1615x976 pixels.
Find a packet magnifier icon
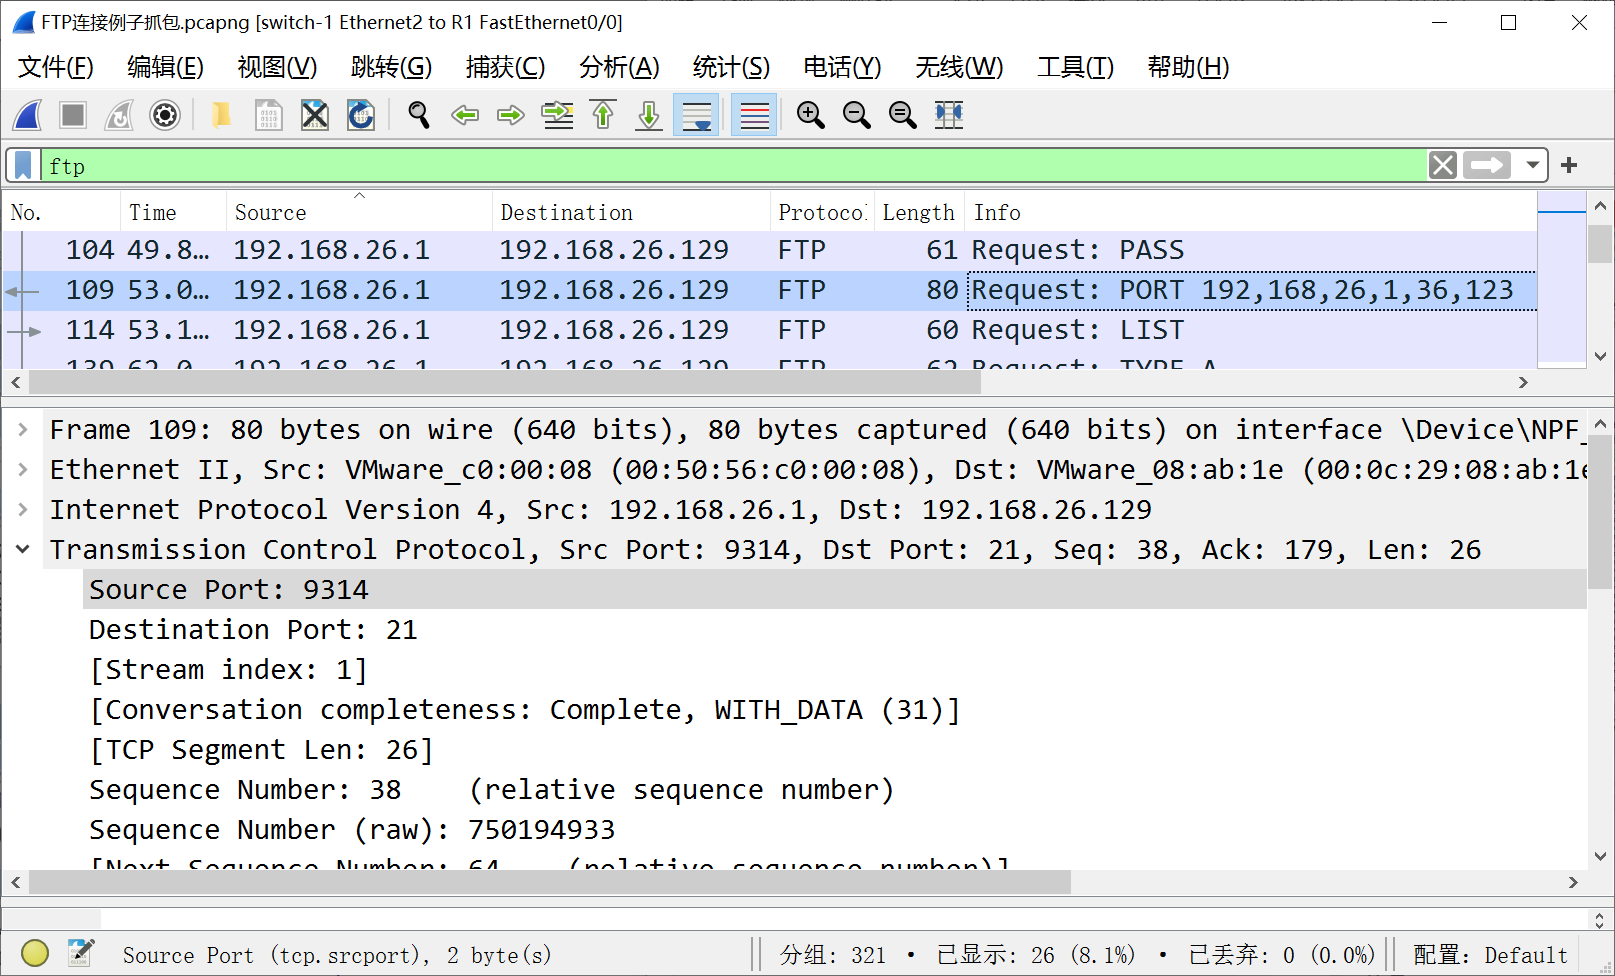tap(419, 115)
